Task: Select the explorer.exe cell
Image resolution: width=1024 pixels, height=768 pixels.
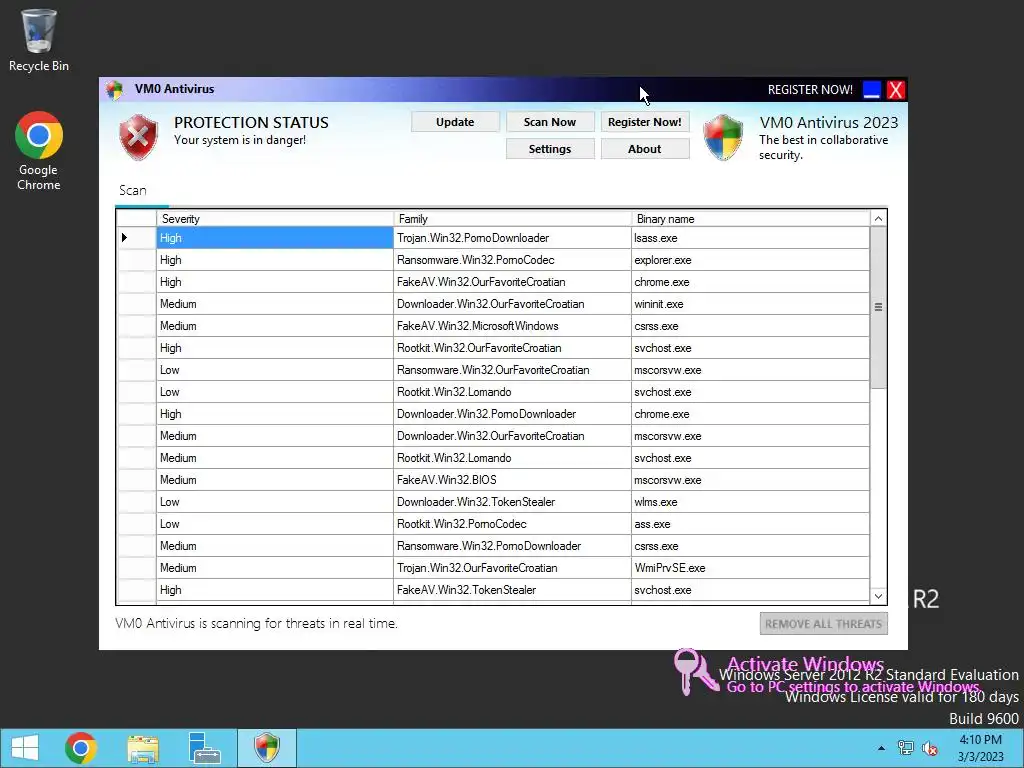Action: pyautogui.click(x=750, y=260)
